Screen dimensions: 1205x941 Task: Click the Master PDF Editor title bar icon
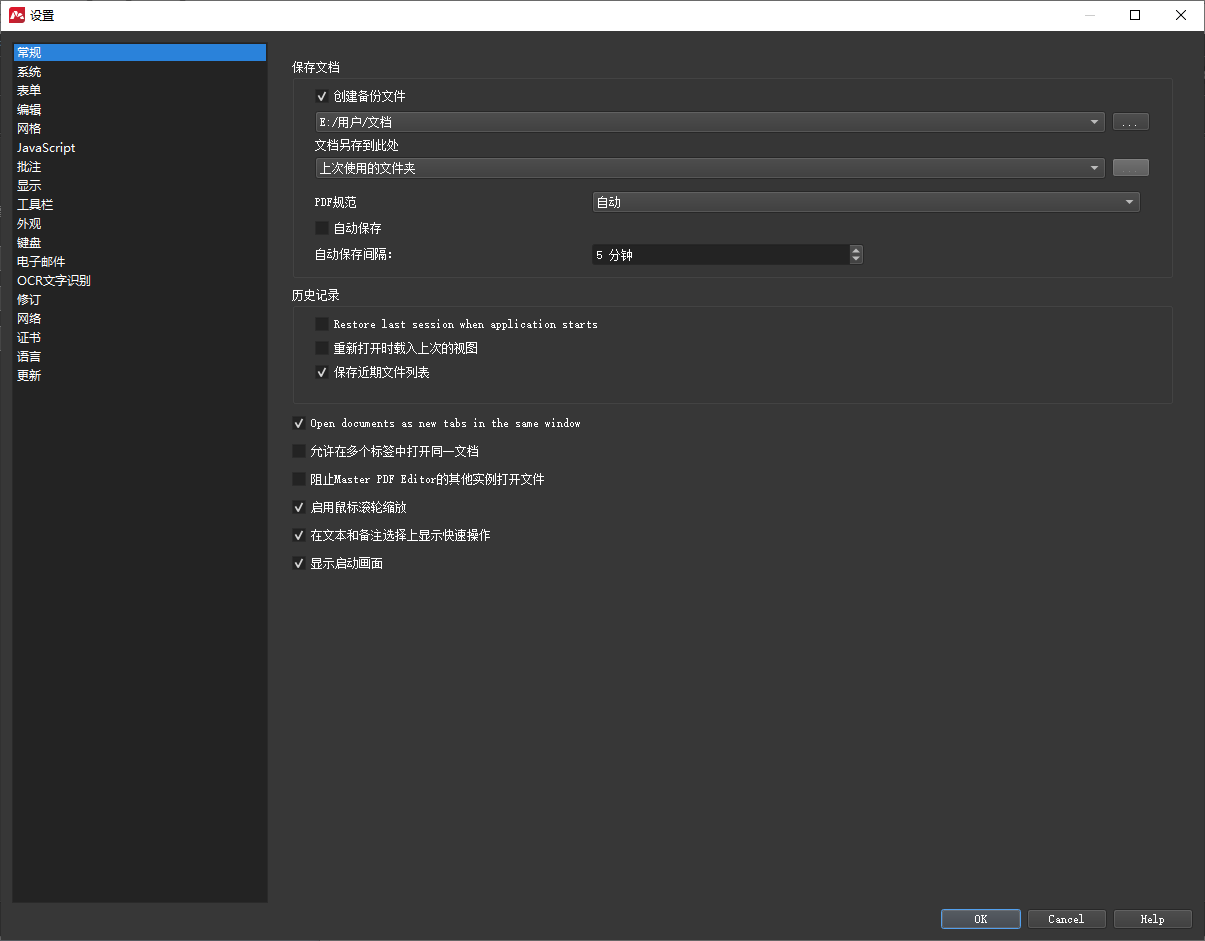[17, 15]
